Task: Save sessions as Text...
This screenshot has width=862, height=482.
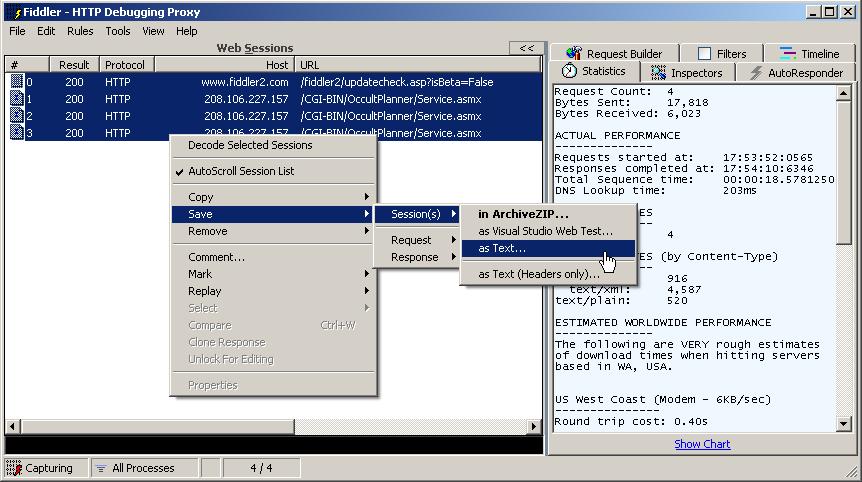Action: coord(548,248)
